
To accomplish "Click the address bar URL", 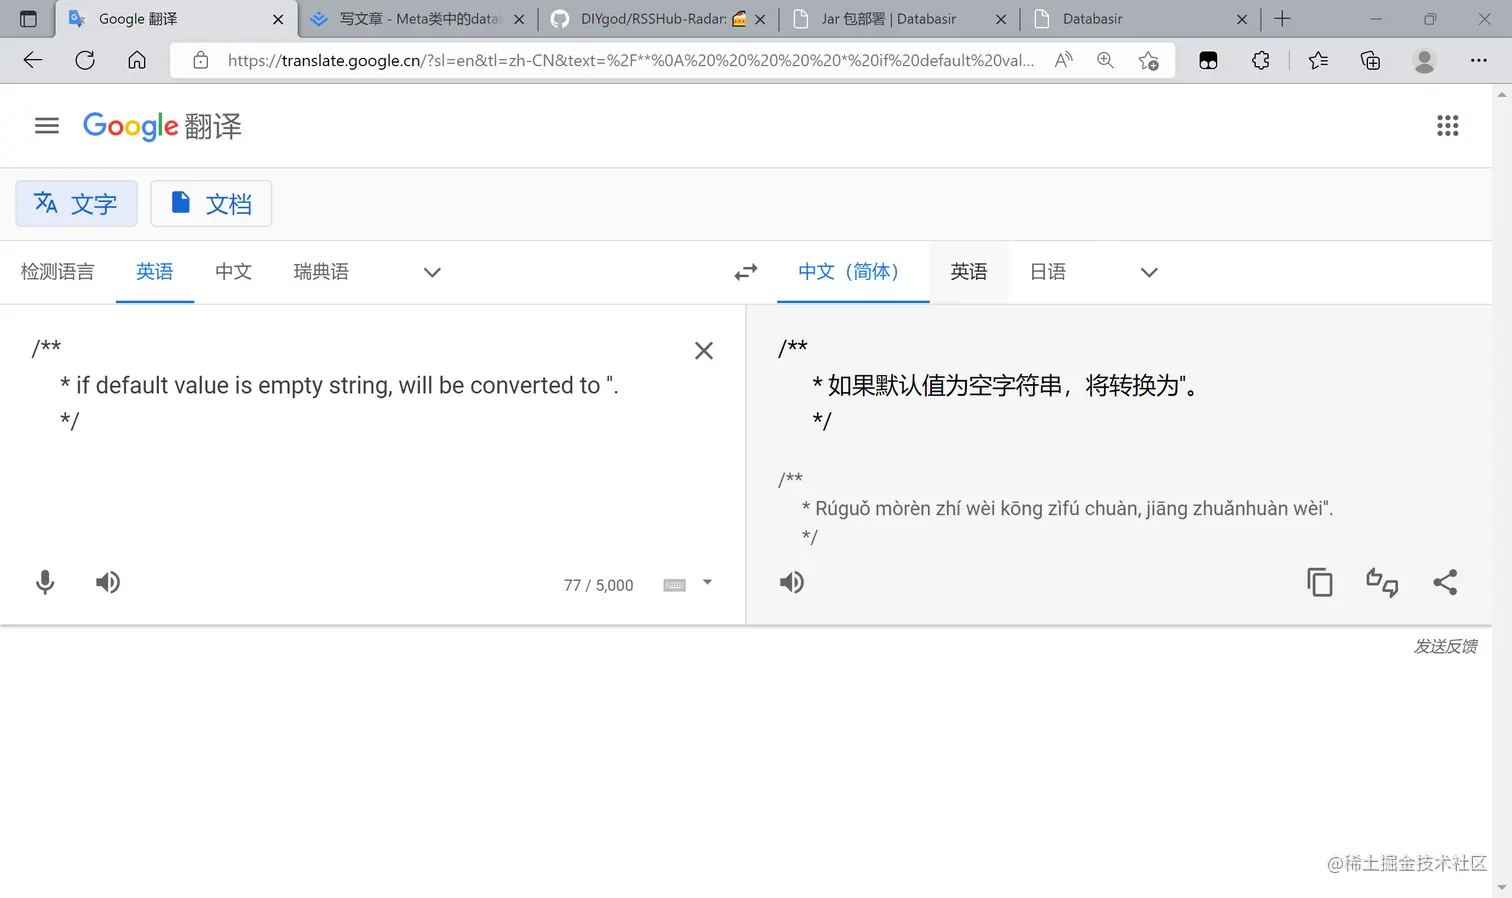I will pyautogui.click(x=630, y=60).
